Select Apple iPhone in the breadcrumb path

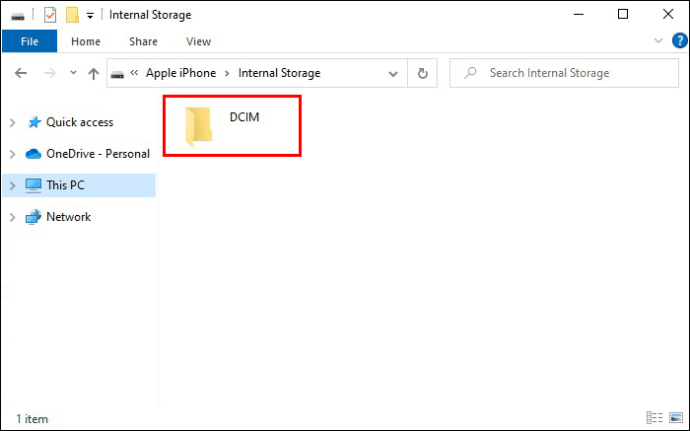coord(181,73)
